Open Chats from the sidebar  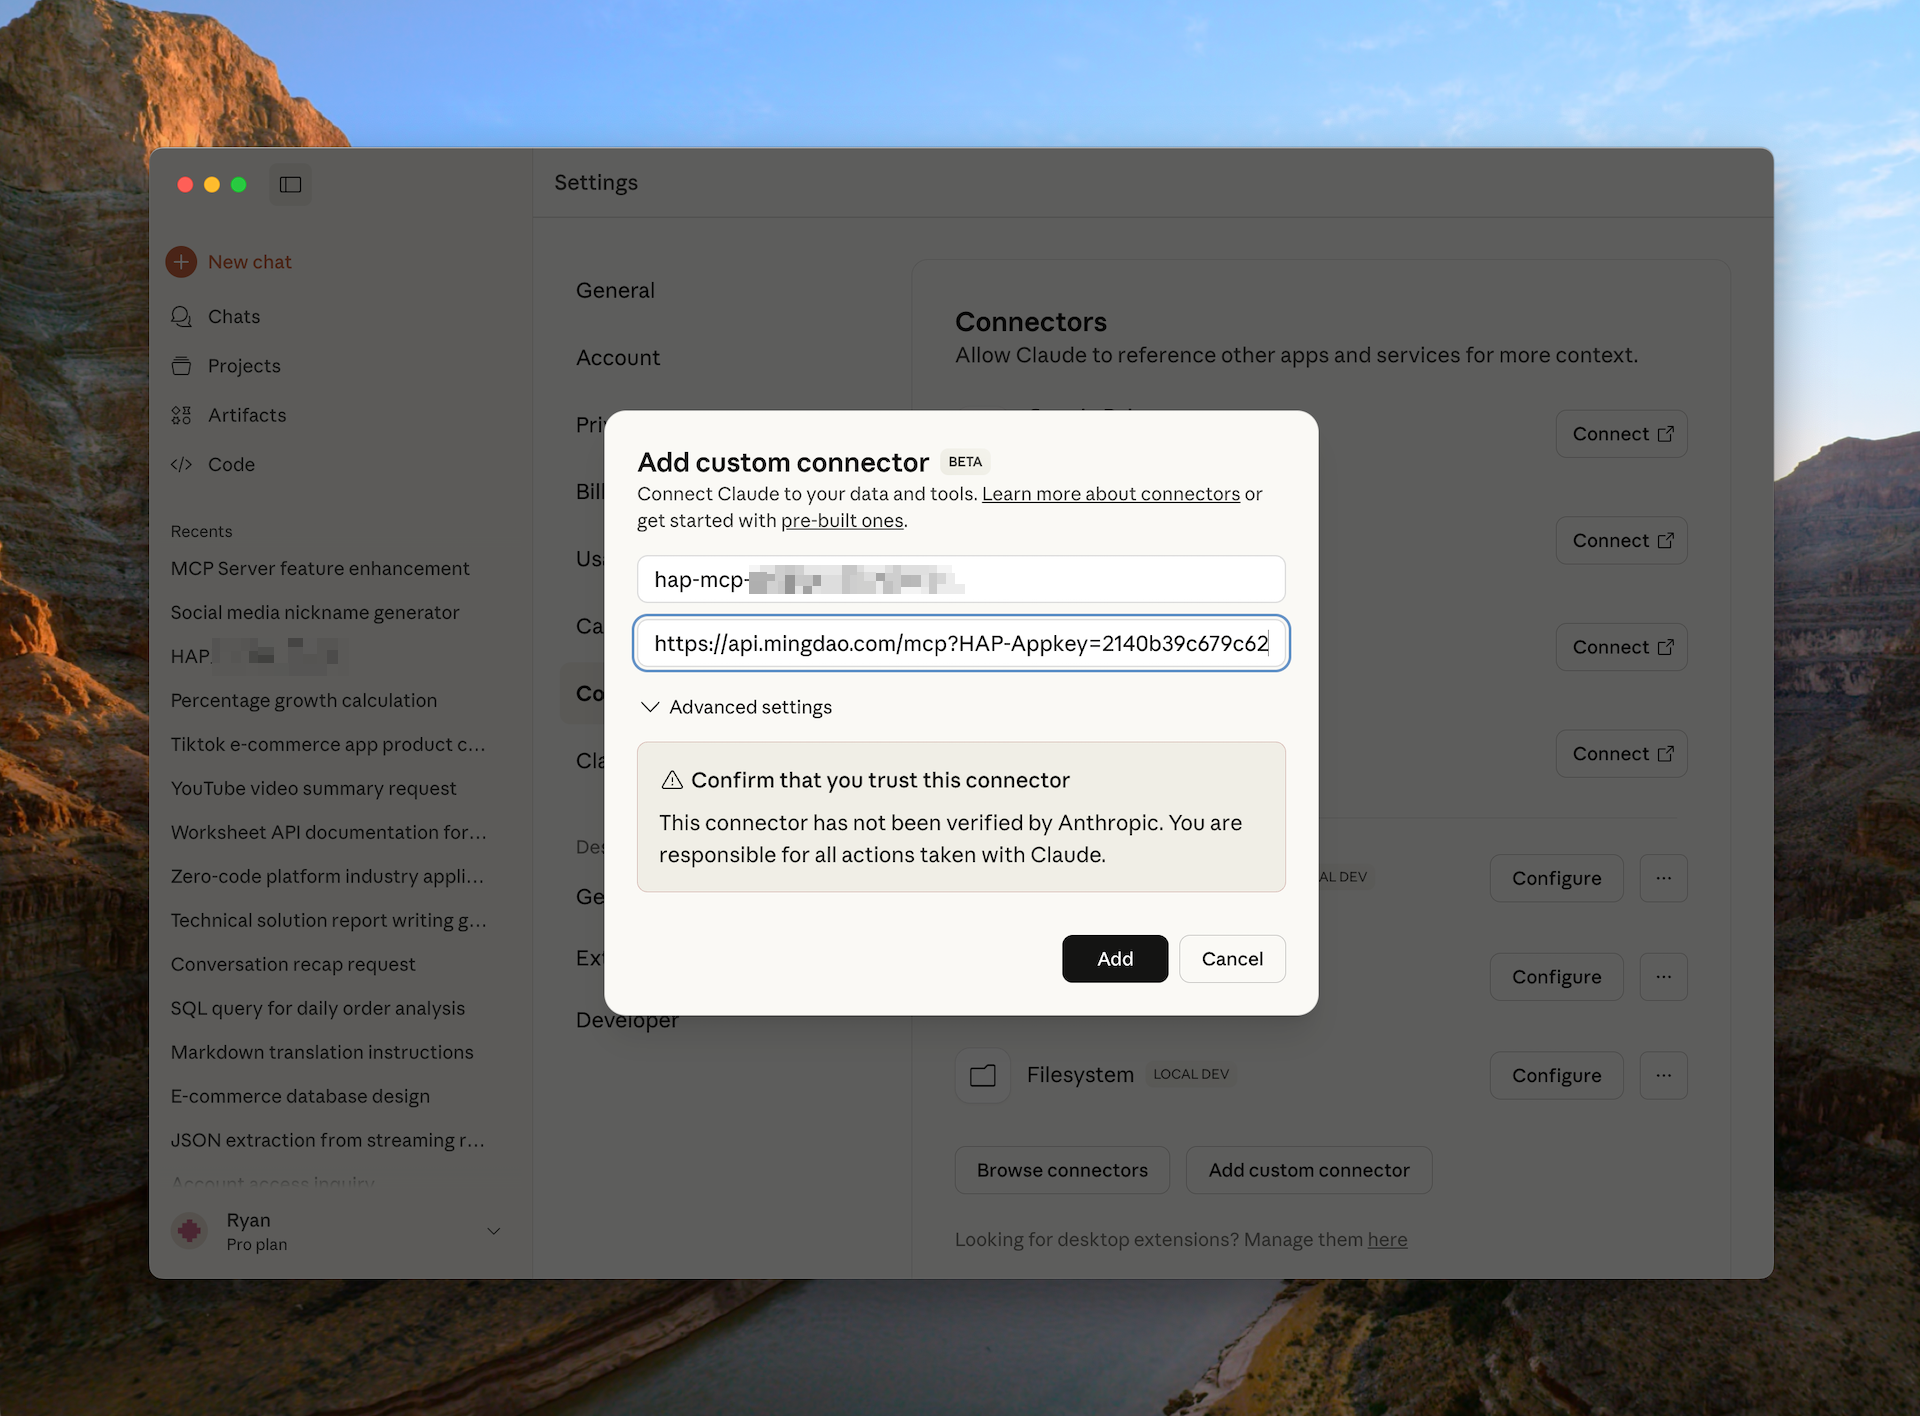[x=233, y=316]
